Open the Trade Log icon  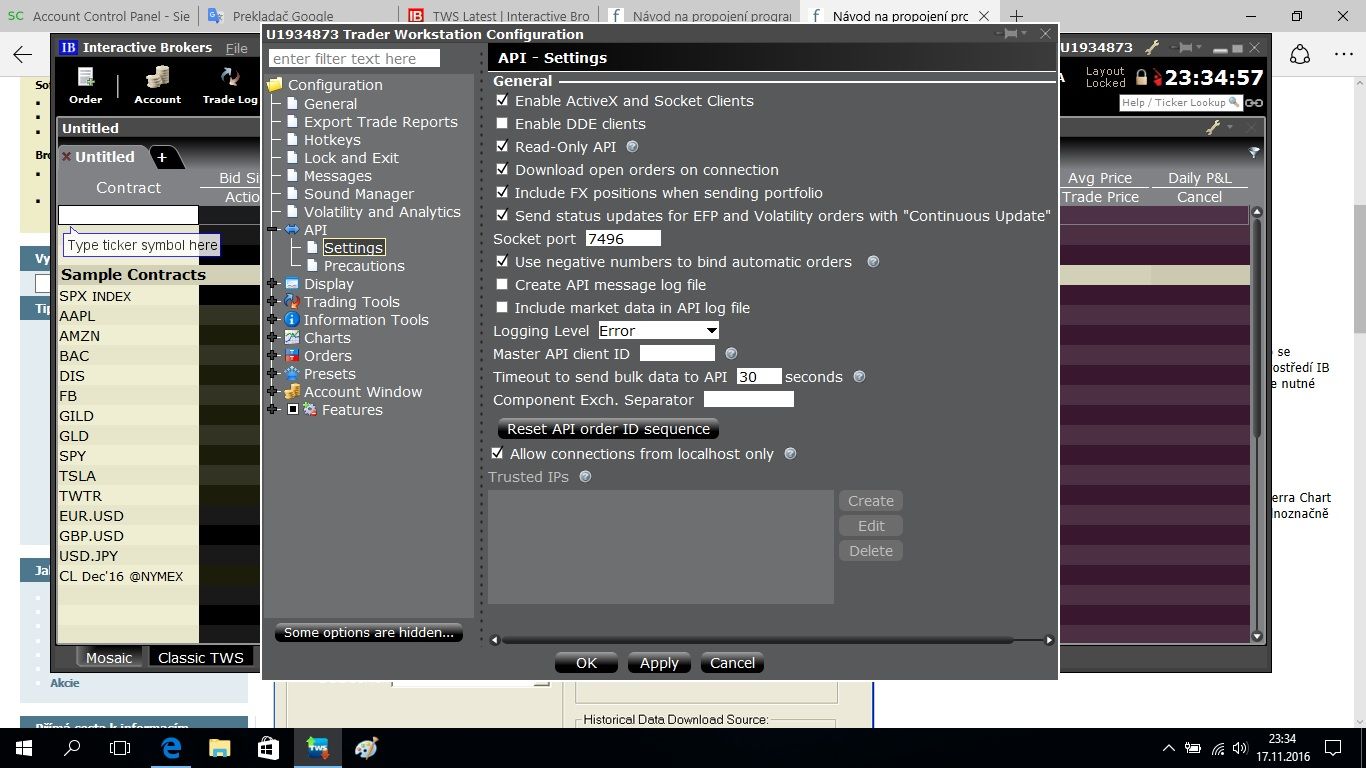(x=230, y=85)
